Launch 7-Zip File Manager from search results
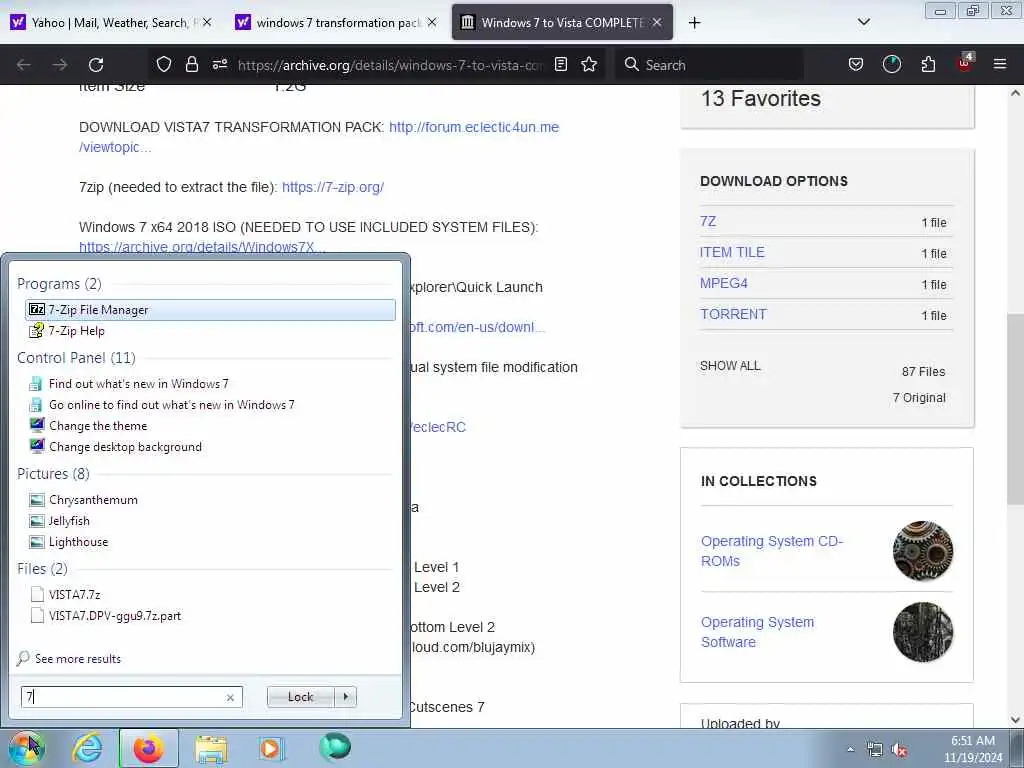 click(x=210, y=310)
